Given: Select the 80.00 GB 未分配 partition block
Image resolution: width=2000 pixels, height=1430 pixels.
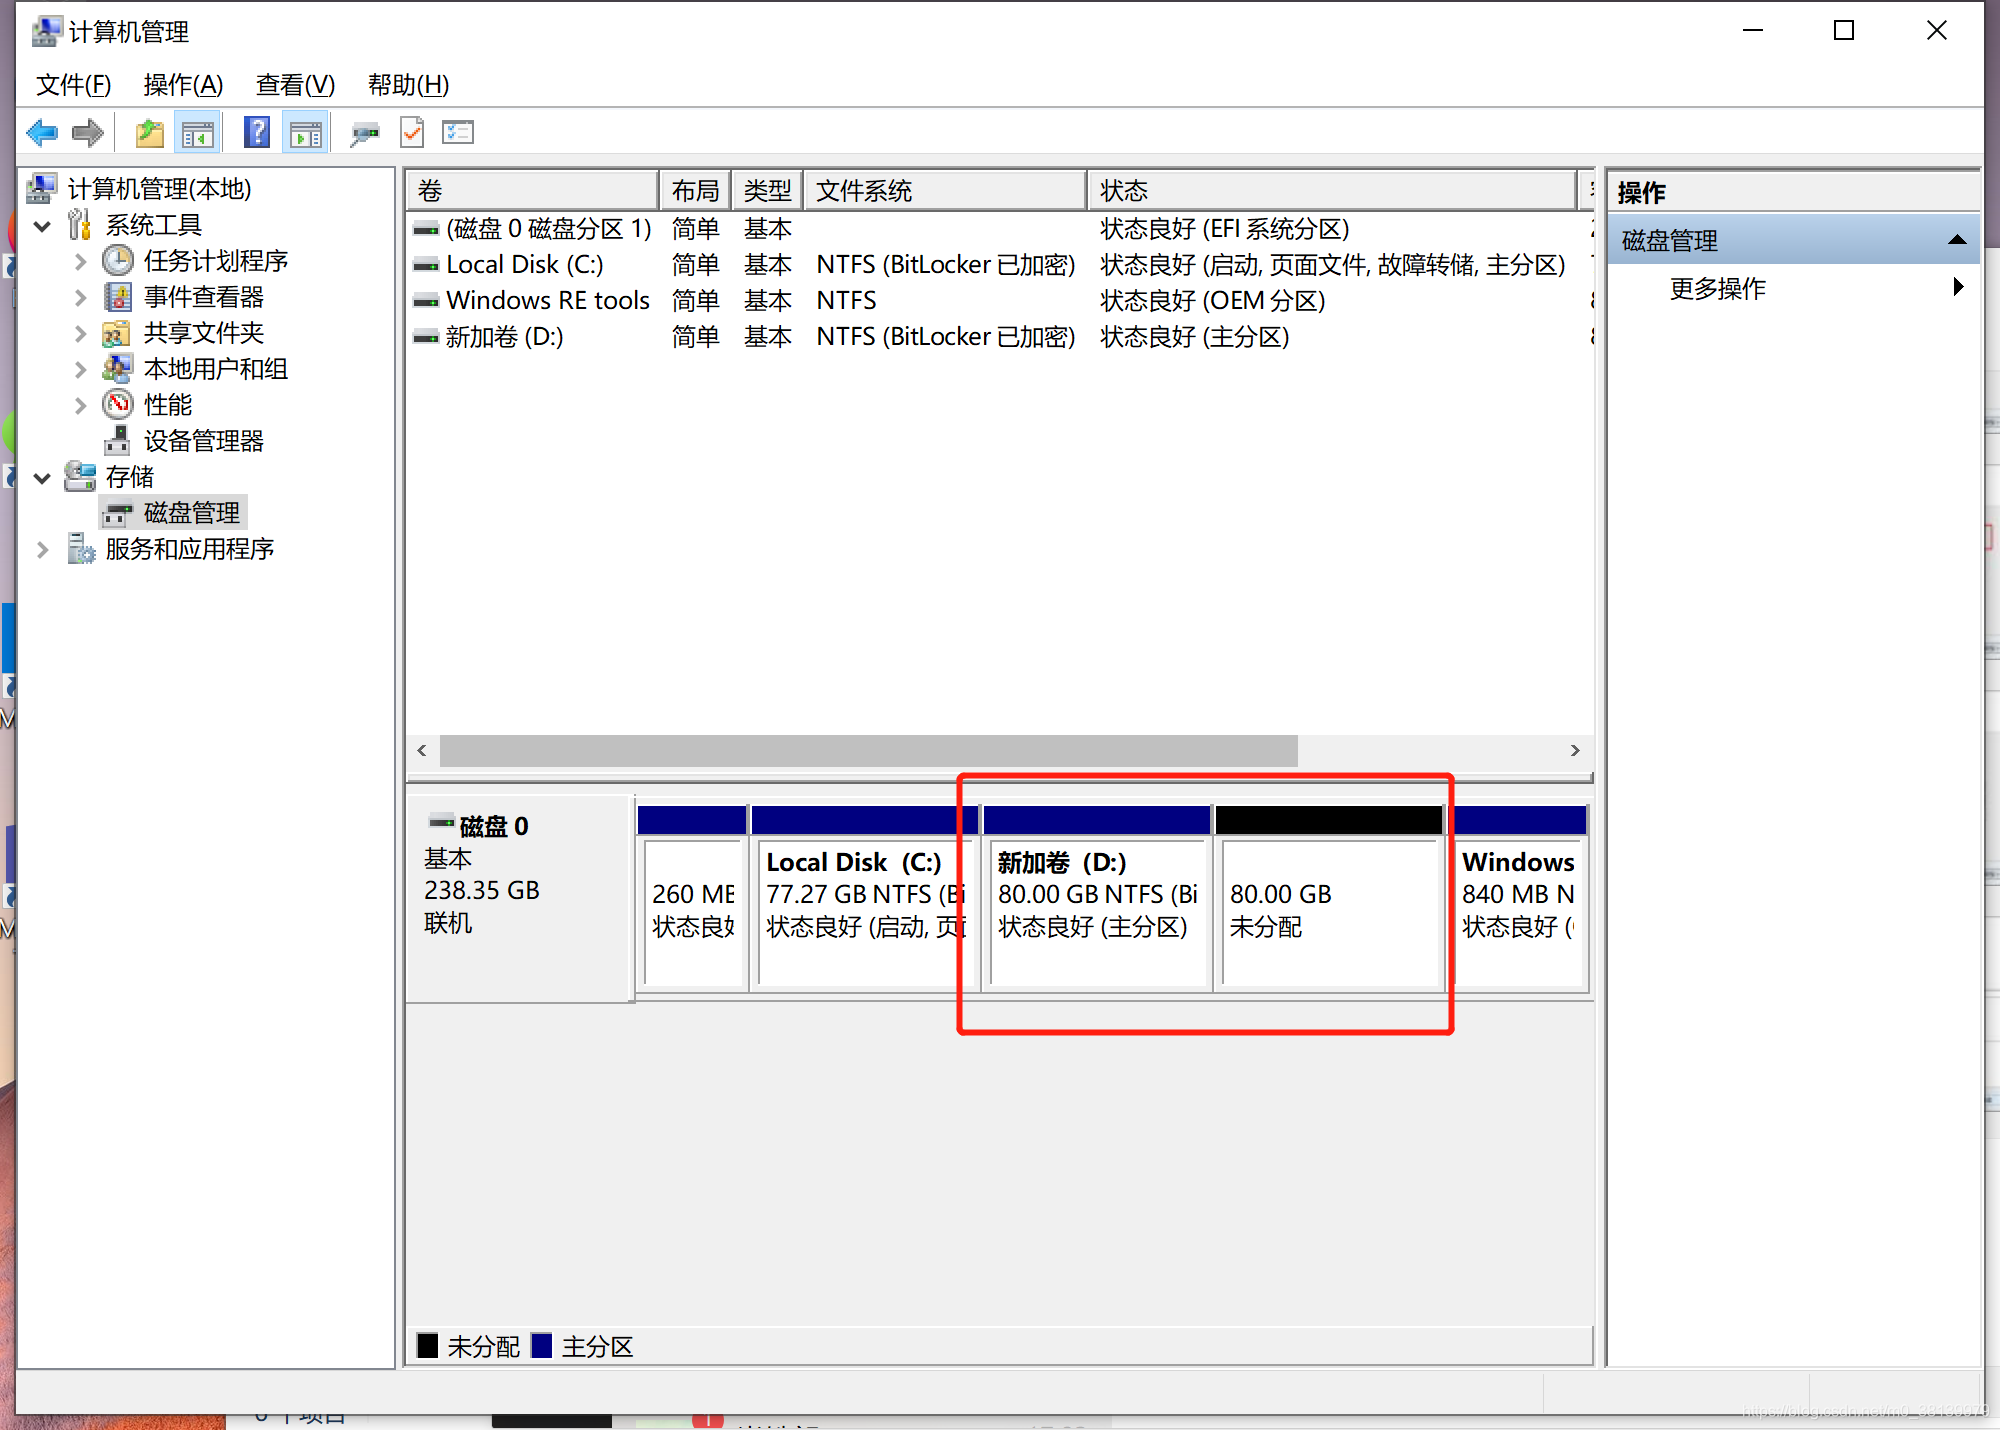Looking at the screenshot, I should [x=1328, y=910].
